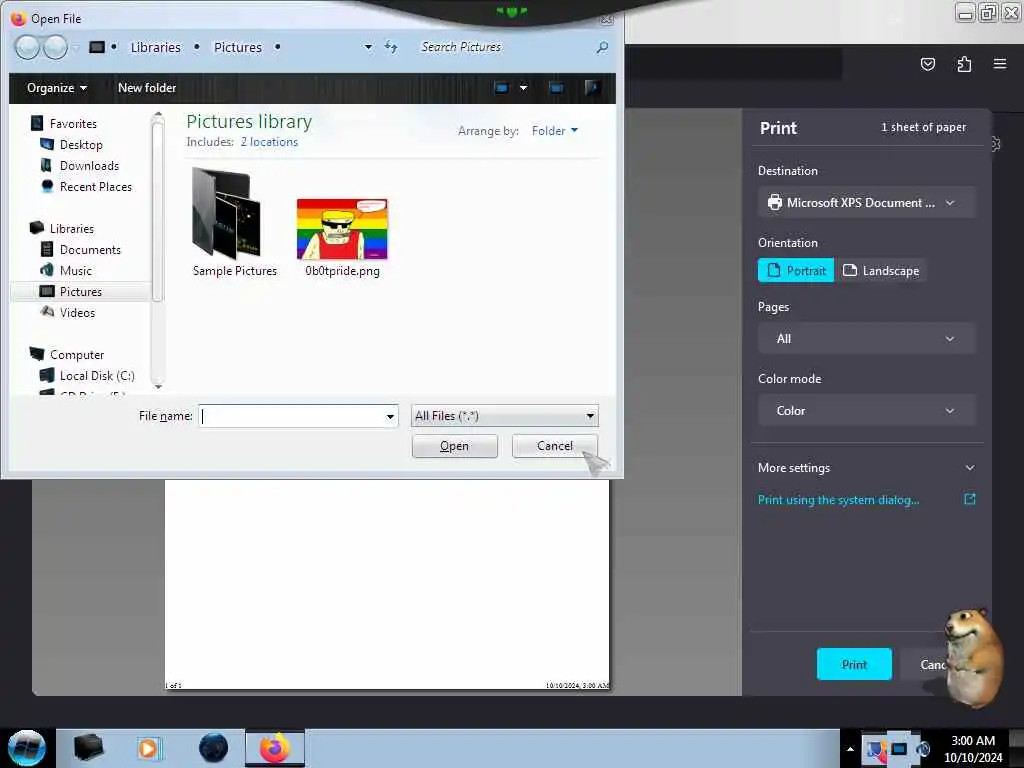Select the 0b0tpride.png image file
Image resolution: width=1024 pixels, height=768 pixels.
[342, 238]
